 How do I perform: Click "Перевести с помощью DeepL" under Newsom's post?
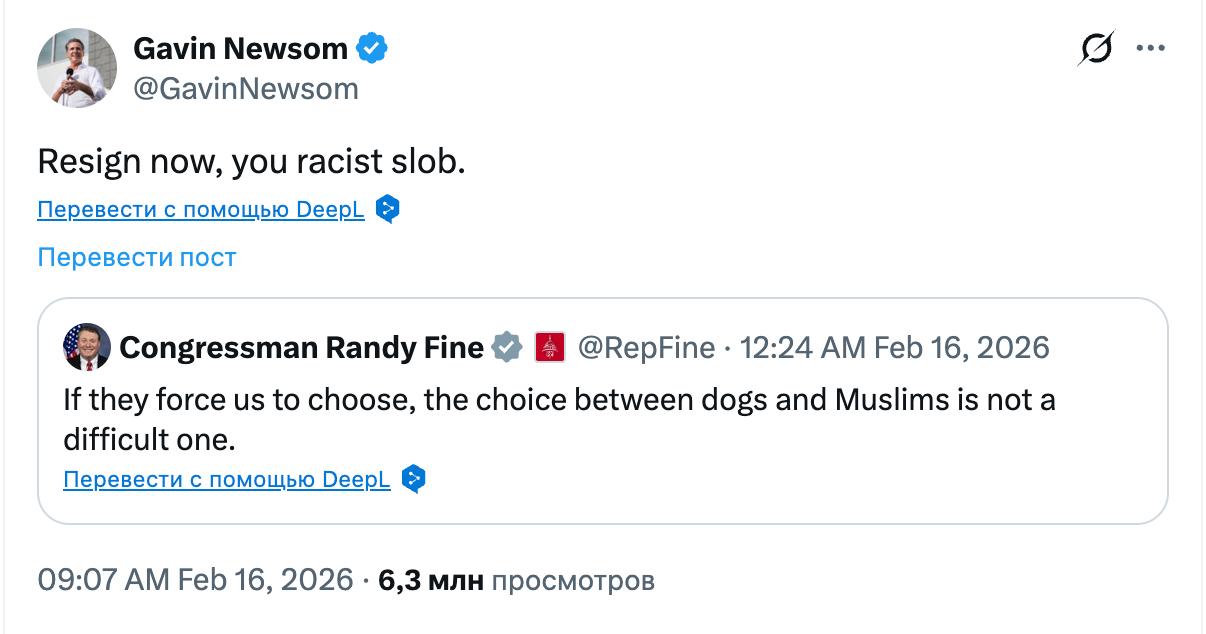200,210
